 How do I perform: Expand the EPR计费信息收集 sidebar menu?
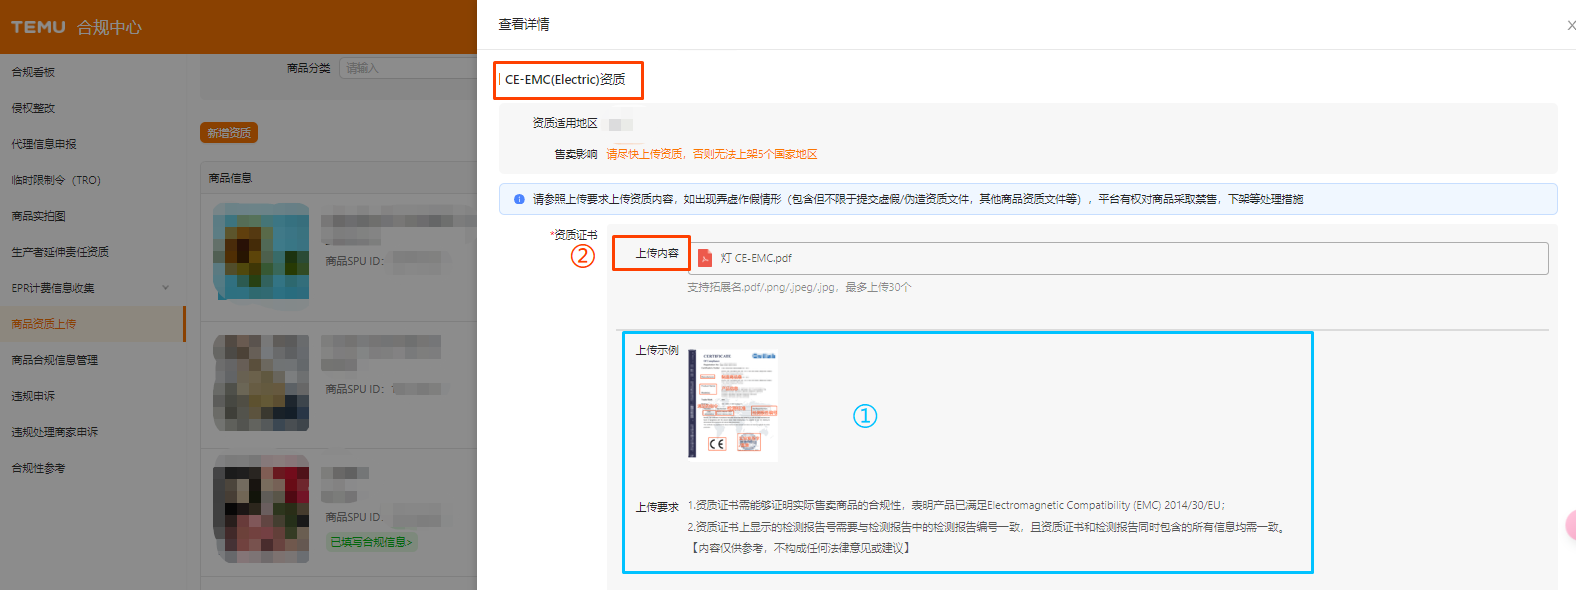click(x=165, y=288)
